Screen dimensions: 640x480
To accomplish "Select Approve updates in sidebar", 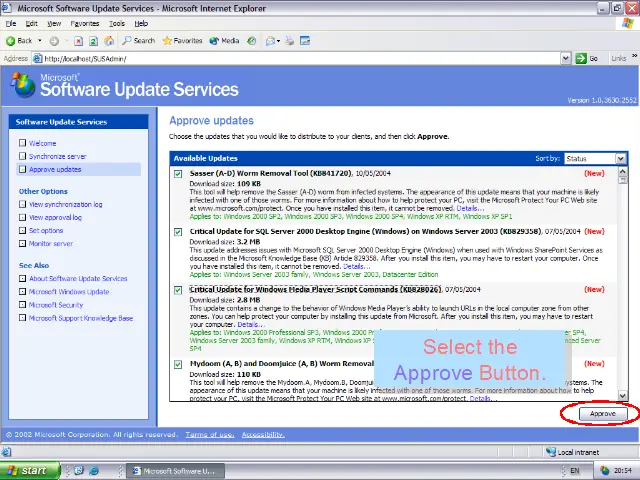I will point(55,169).
